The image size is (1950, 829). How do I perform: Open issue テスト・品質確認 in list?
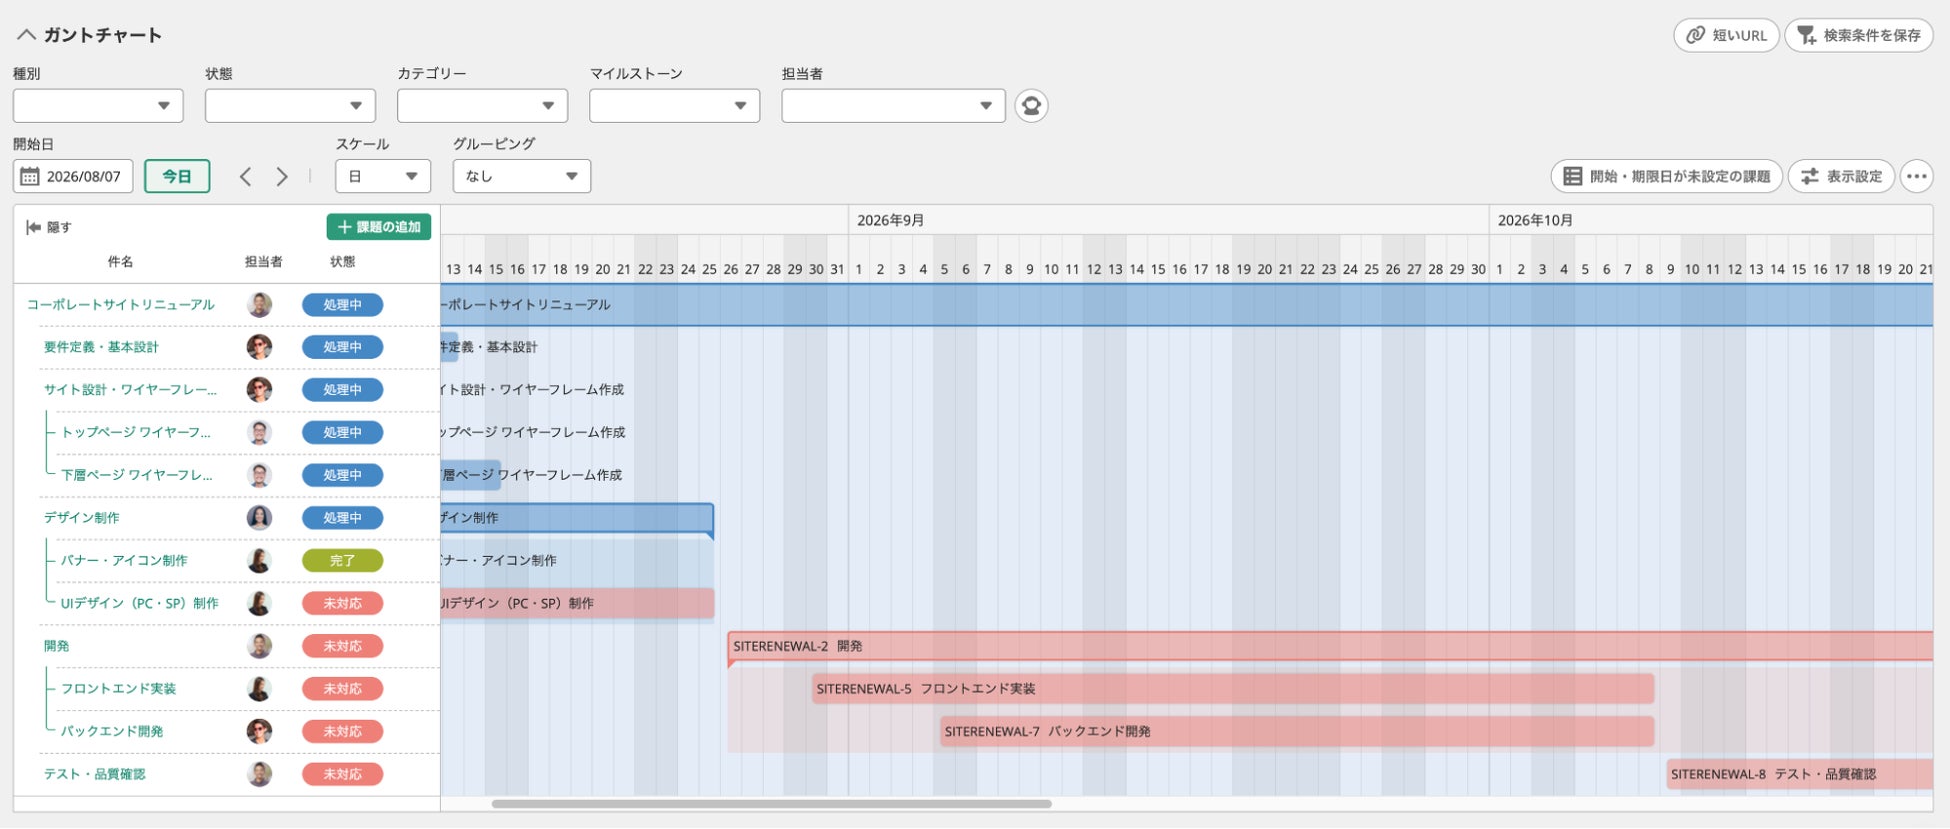(x=94, y=774)
